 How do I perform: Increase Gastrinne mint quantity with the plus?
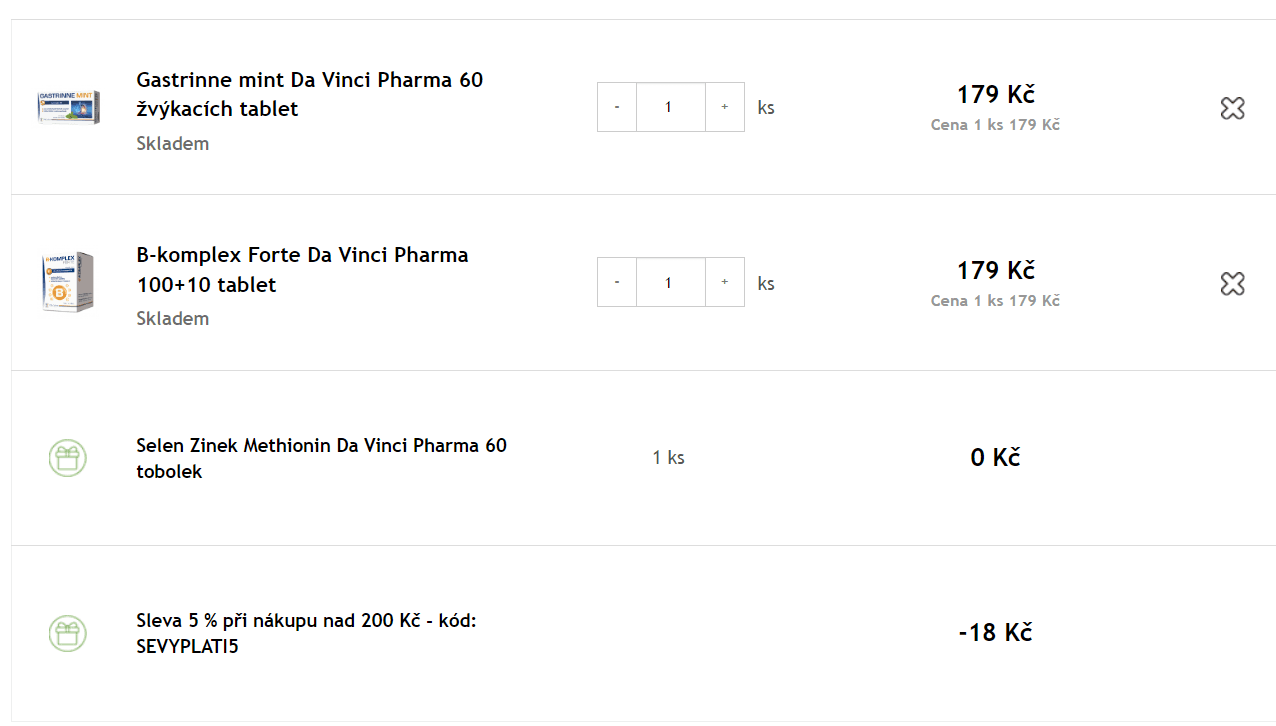pyautogui.click(x=725, y=107)
